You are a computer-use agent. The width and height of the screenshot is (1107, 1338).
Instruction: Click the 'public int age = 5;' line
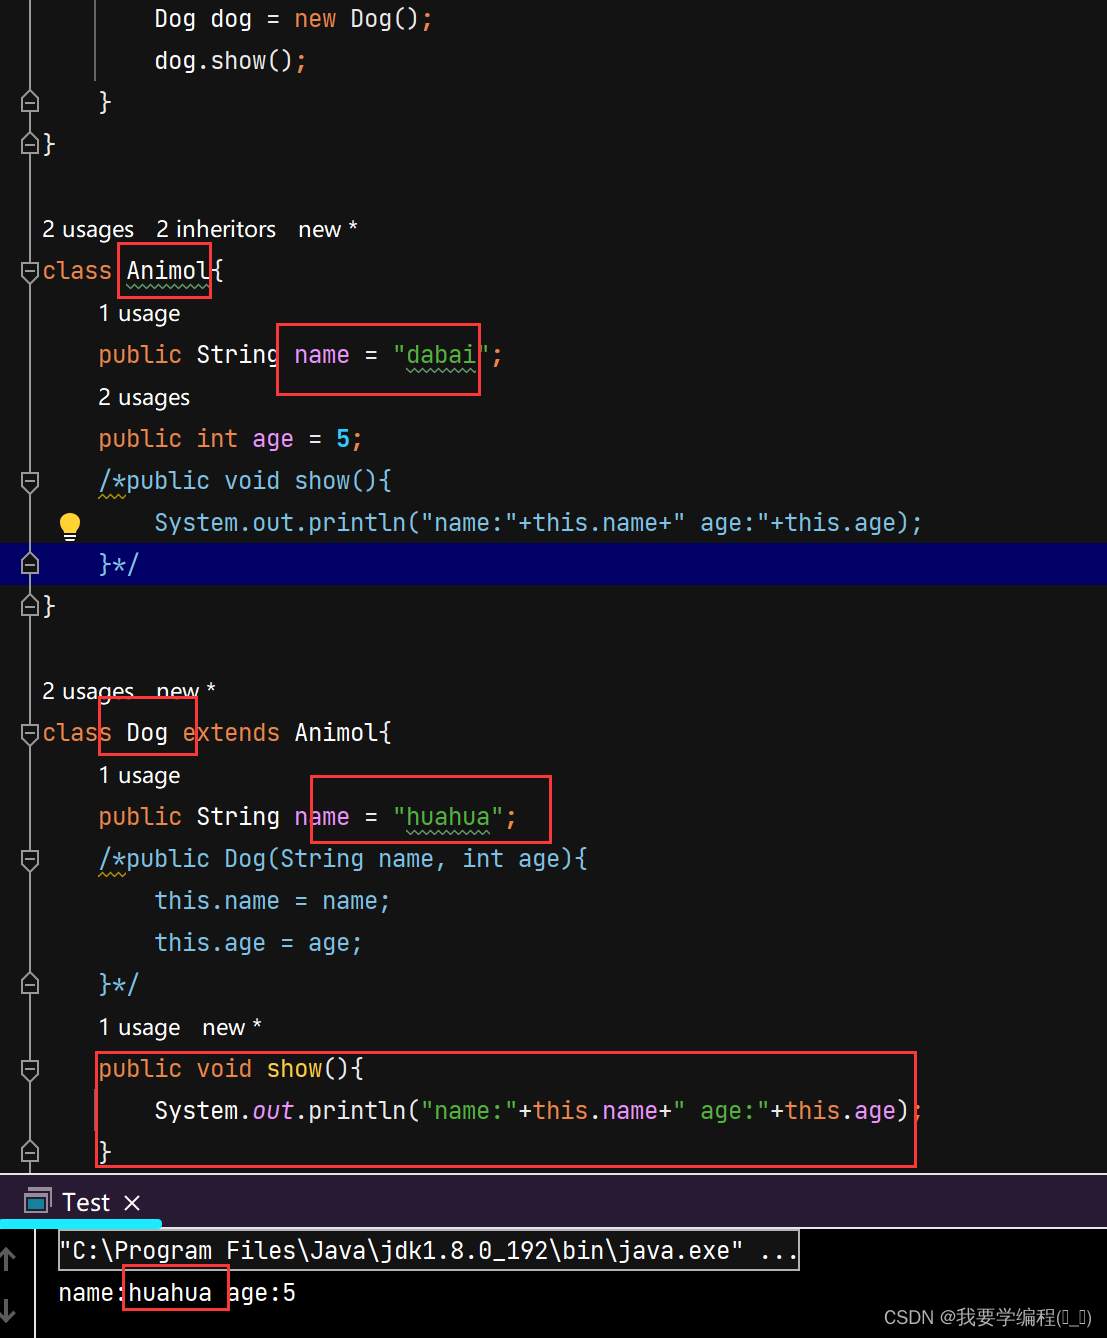pyautogui.click(x=231, y=439)
